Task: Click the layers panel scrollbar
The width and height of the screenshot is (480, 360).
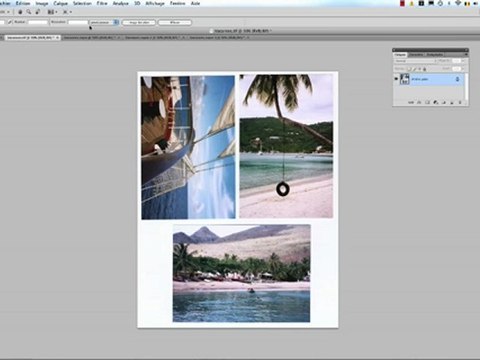Action: pos(466,87)
